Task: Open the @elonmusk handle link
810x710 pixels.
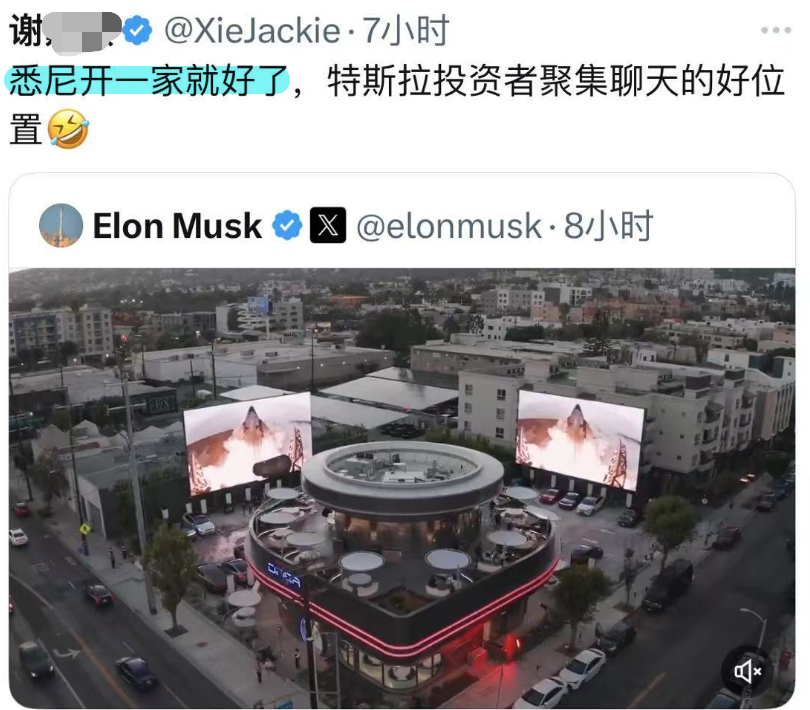Action: pyautogui.click(x=448, y=226)
